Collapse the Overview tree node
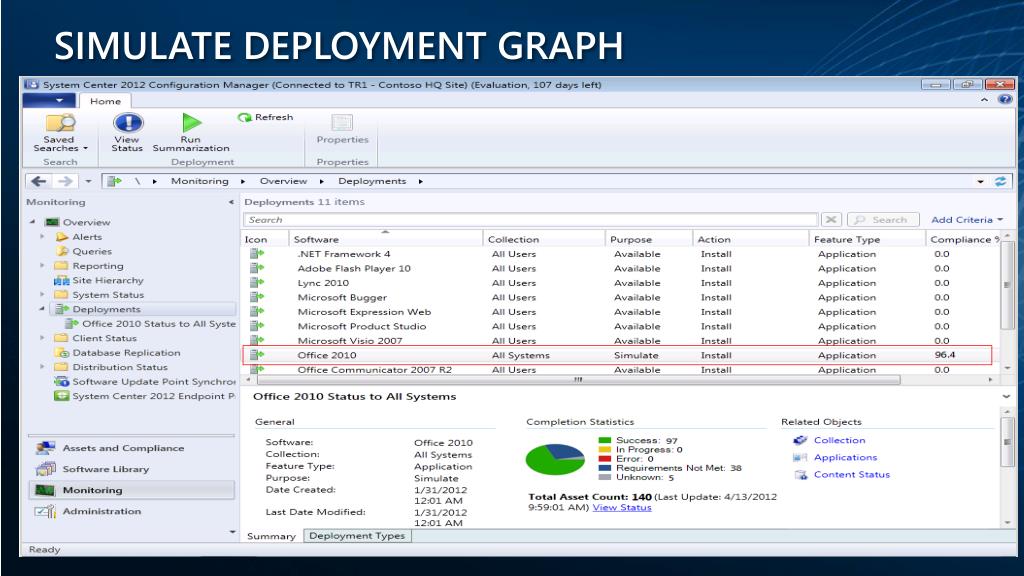This screenshot has width=1024, height=576. (x=32, y=222)
